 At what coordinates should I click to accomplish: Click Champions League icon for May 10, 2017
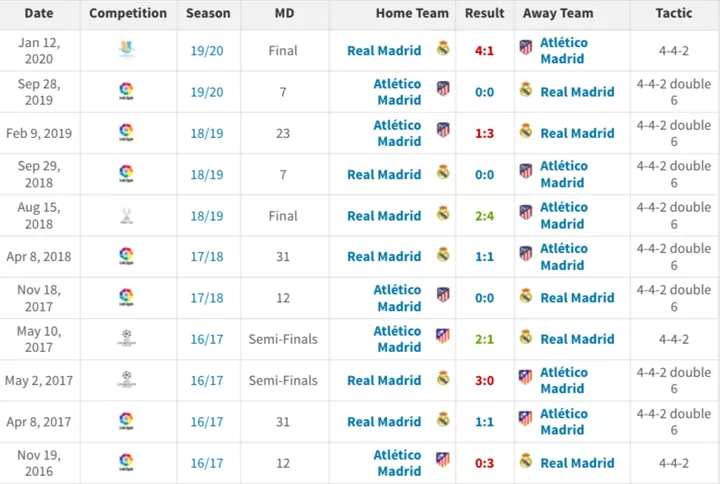(127, 338)
